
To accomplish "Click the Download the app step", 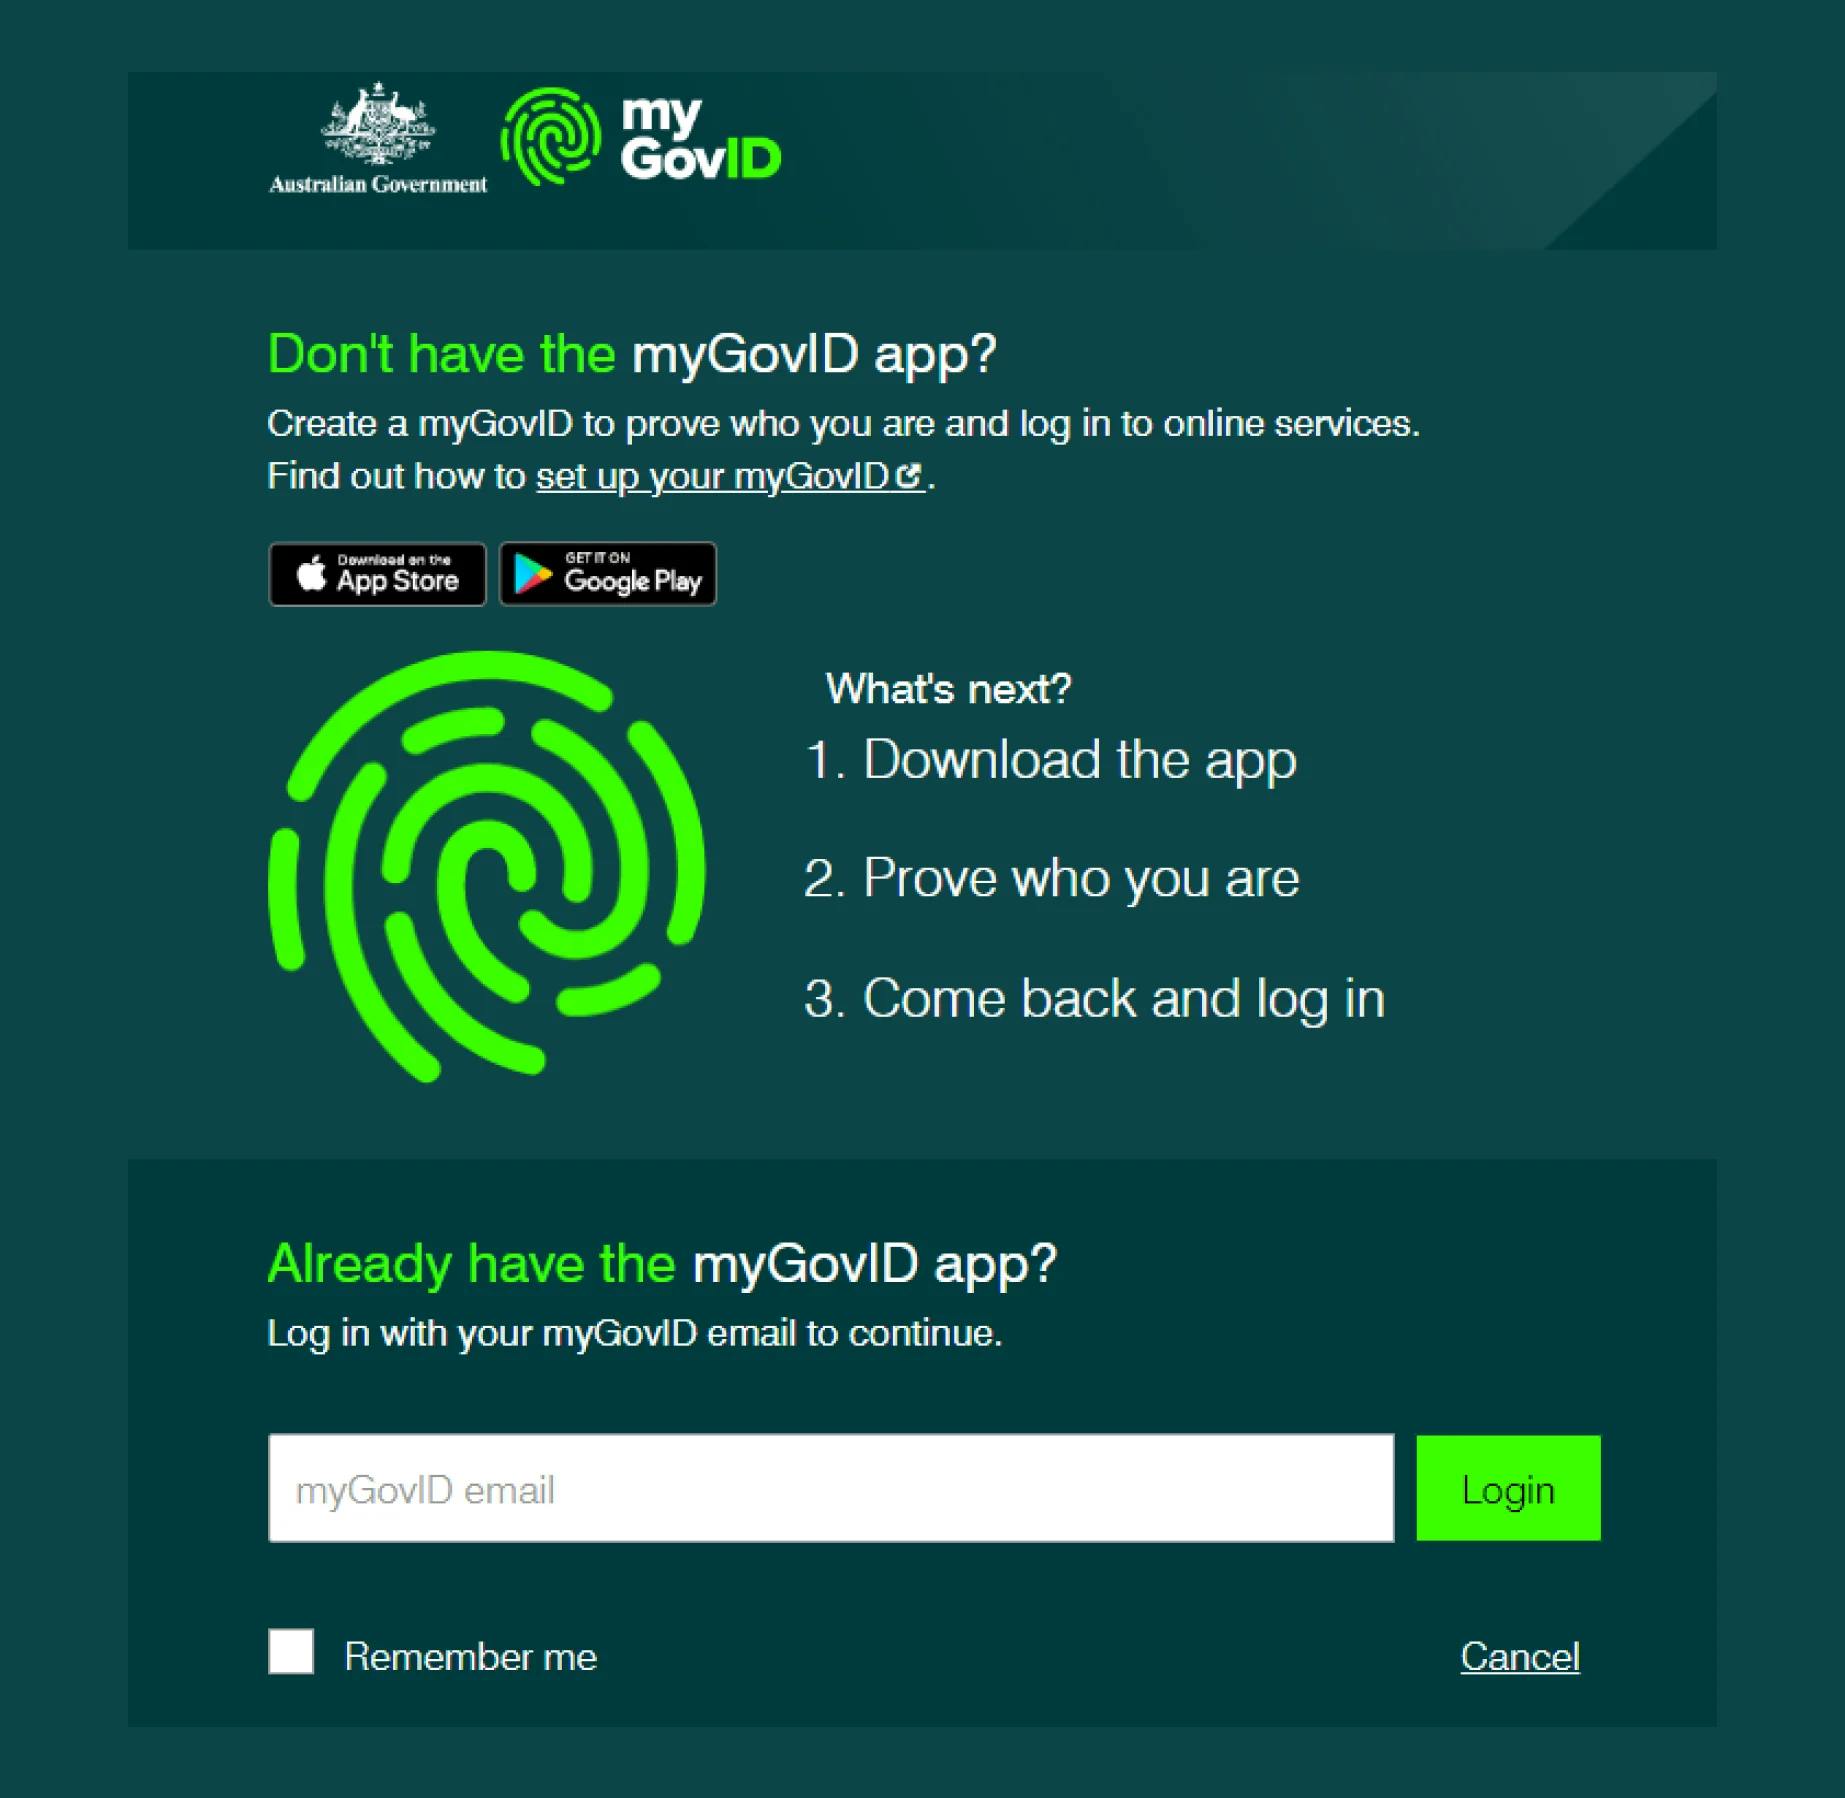I will coord(1050,759).
